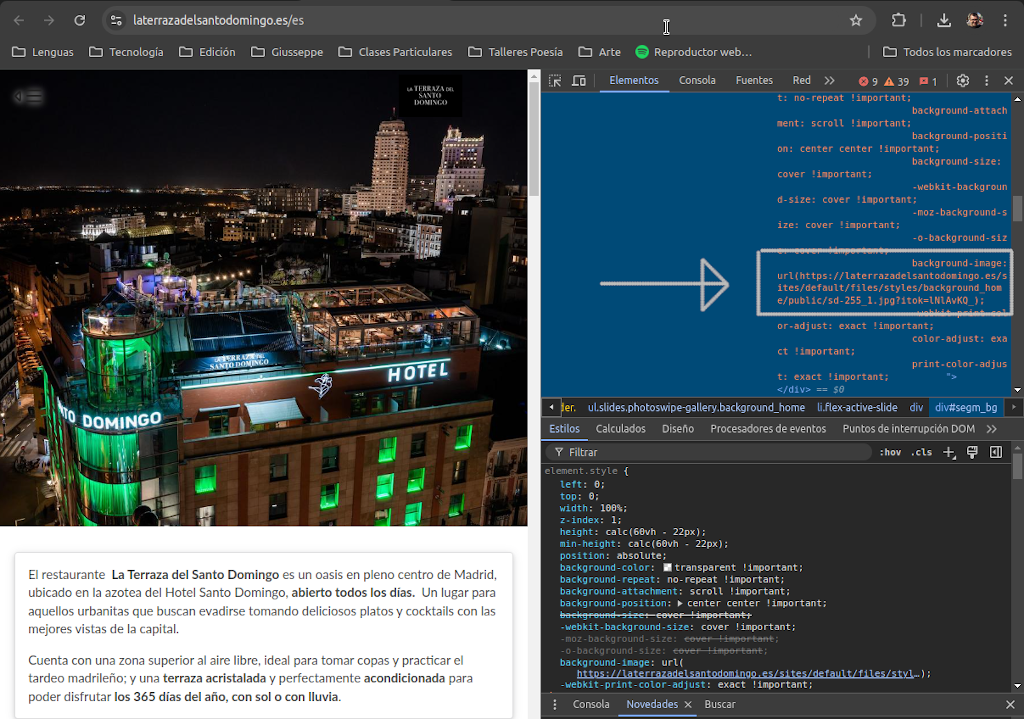
Task: Close the DevTools panel
Action: (x=1009, y=81)
